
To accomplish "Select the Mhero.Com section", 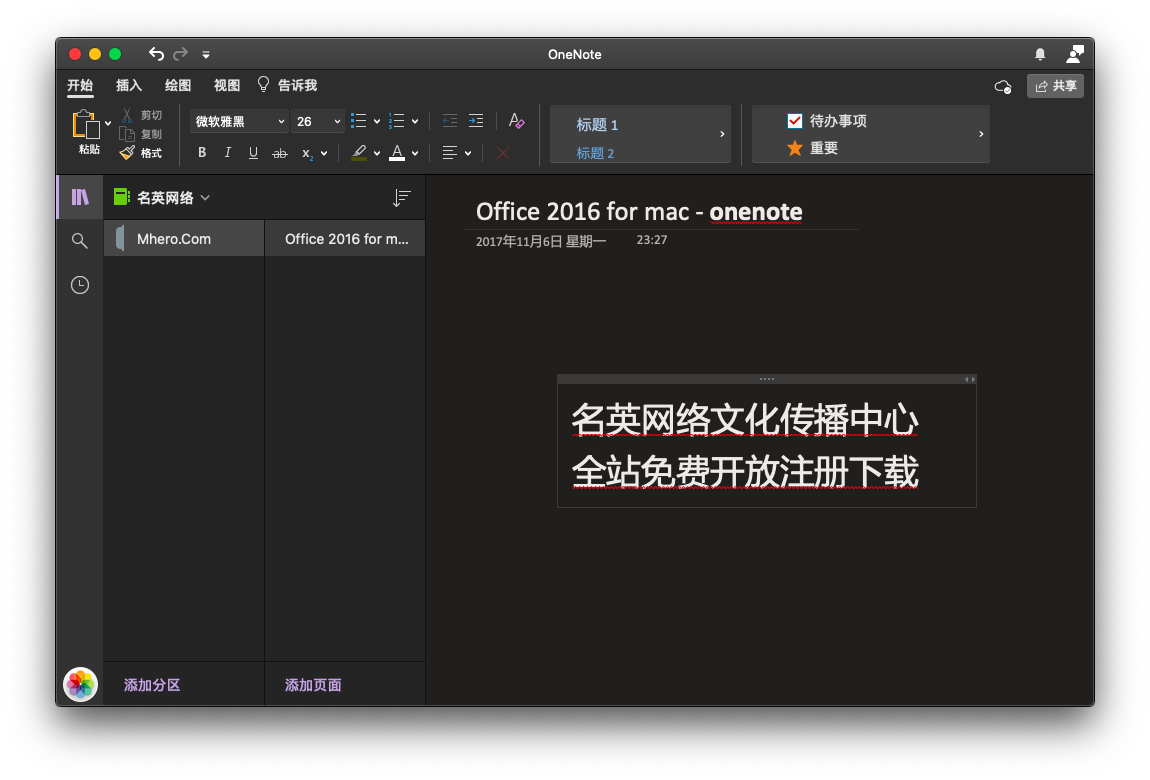I will point(184,238).
